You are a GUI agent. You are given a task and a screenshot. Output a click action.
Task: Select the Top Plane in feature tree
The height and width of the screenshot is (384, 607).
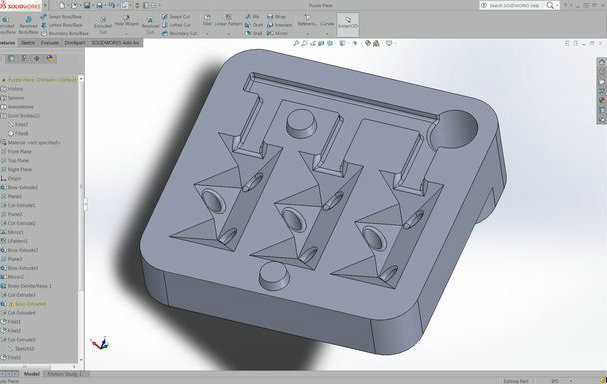click(x=15, y=160)
